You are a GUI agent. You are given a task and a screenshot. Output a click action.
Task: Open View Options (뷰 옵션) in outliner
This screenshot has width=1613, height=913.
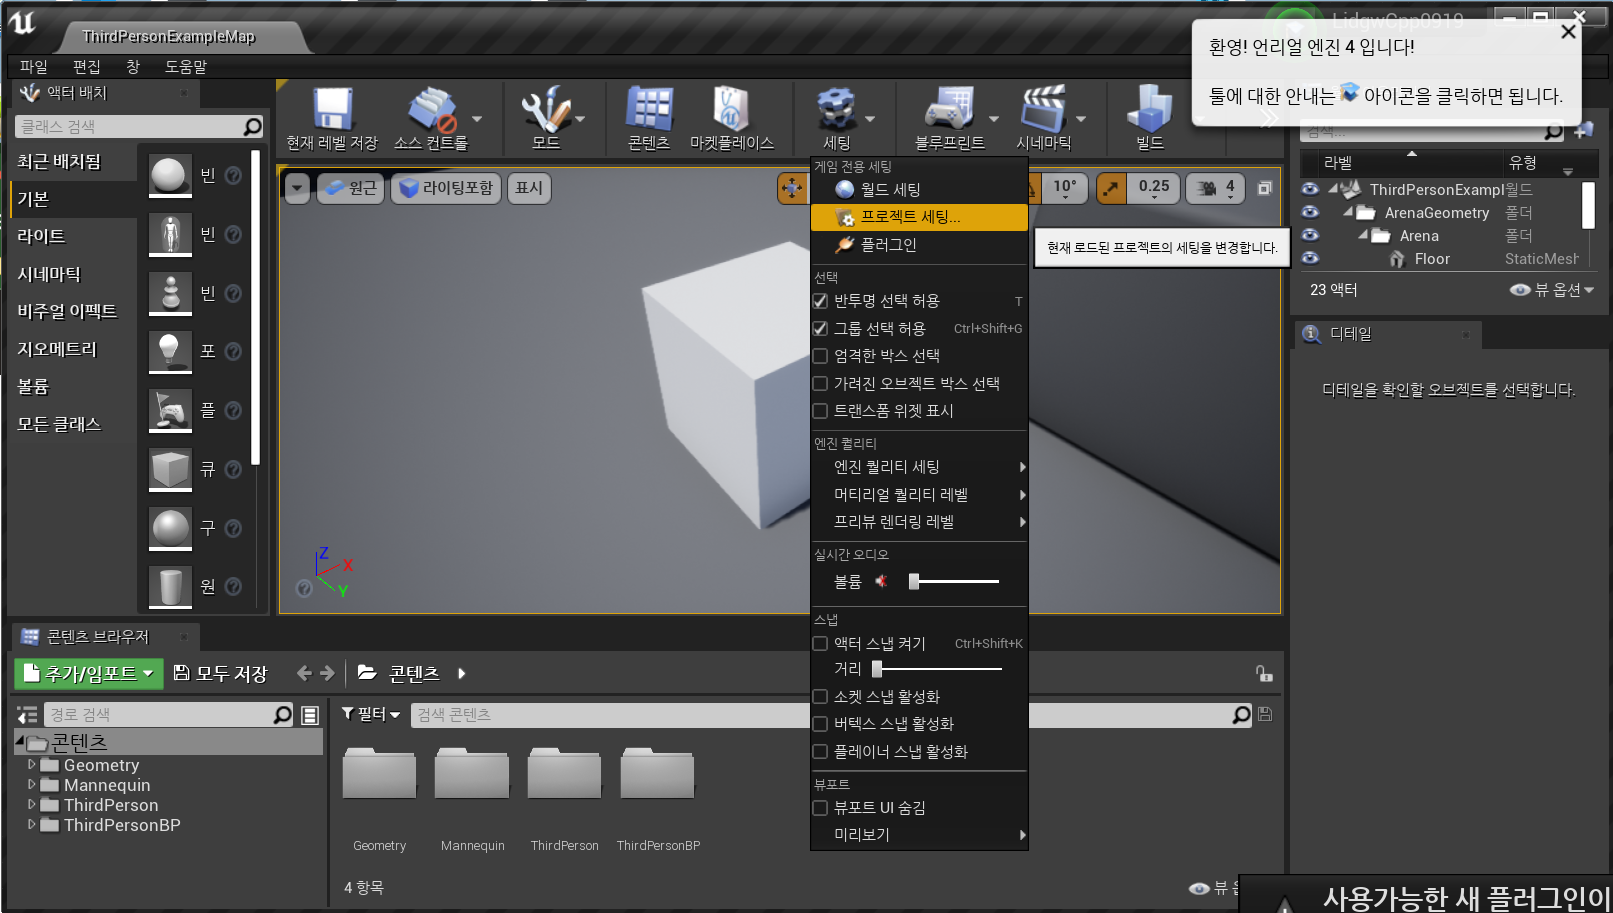point(1552,290)
